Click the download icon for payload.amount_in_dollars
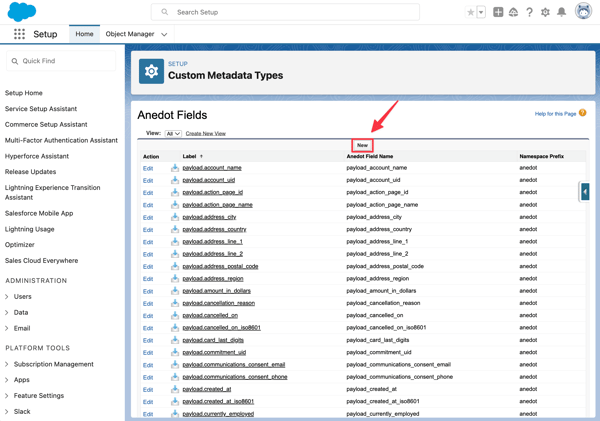The width and height of the screenshot is (600, 421). click(x=174, y=291)
